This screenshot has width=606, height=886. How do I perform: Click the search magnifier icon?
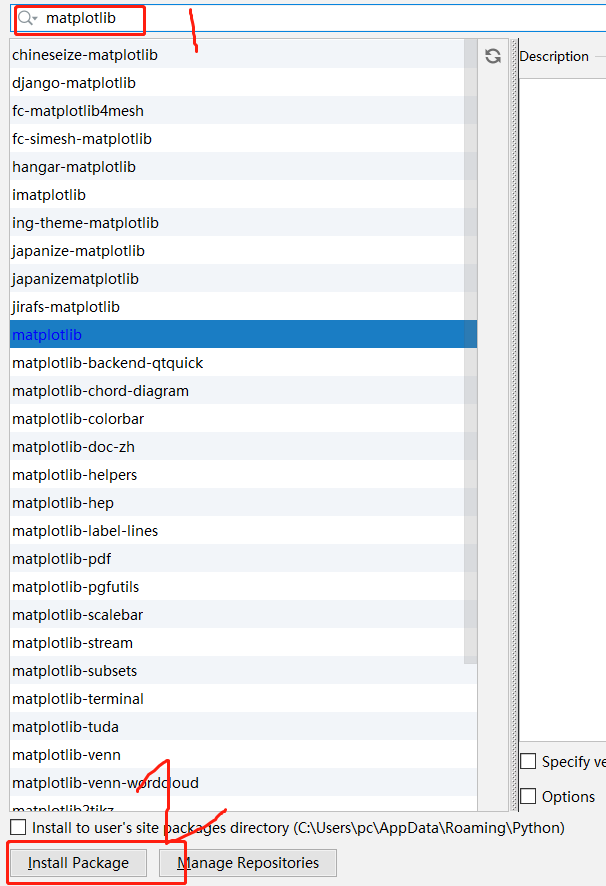pos(26,18)
